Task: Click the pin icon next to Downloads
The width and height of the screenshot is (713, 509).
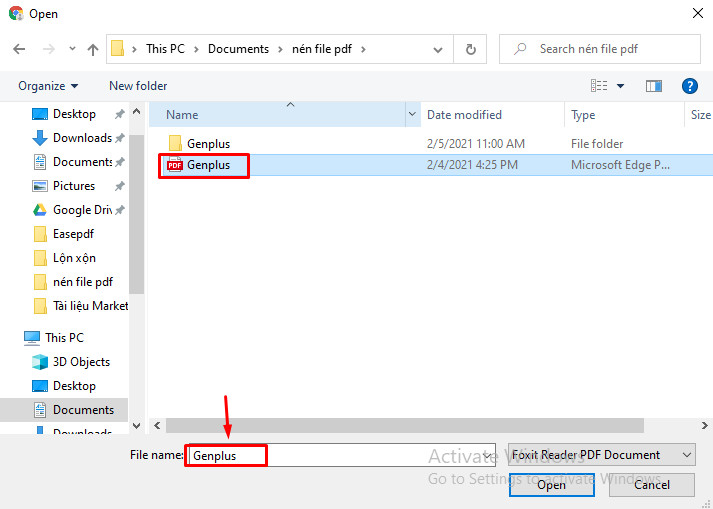Action: pyautogui.click(x=120, y=138)
